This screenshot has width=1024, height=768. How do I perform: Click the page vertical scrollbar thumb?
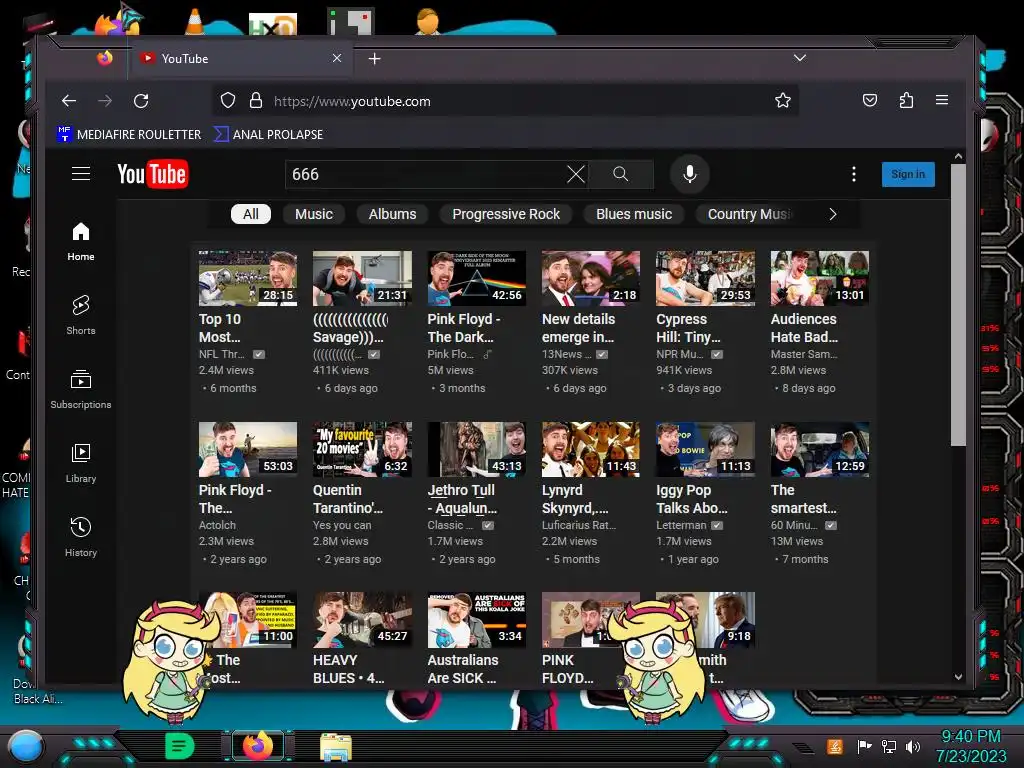(958, 304)
